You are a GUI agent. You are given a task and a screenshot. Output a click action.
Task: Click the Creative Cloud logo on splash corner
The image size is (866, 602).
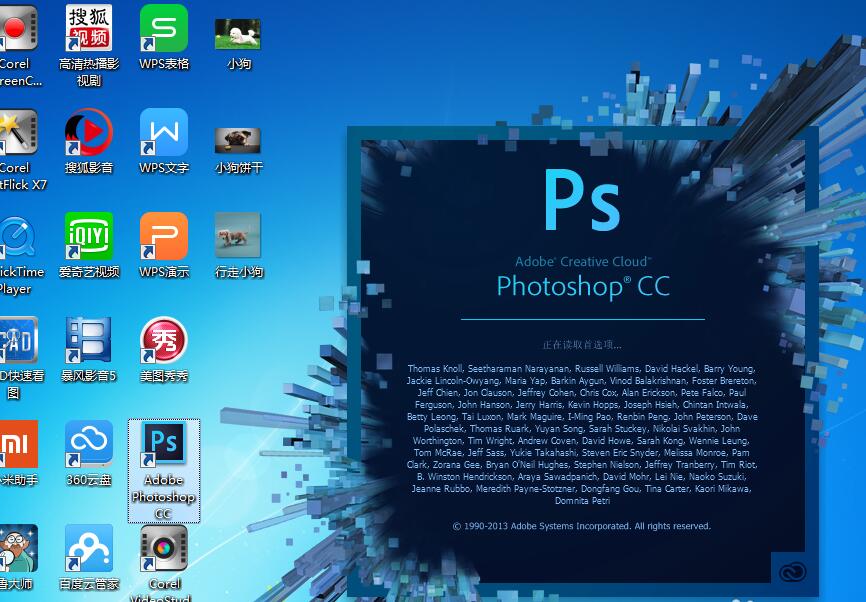[793, 572]
